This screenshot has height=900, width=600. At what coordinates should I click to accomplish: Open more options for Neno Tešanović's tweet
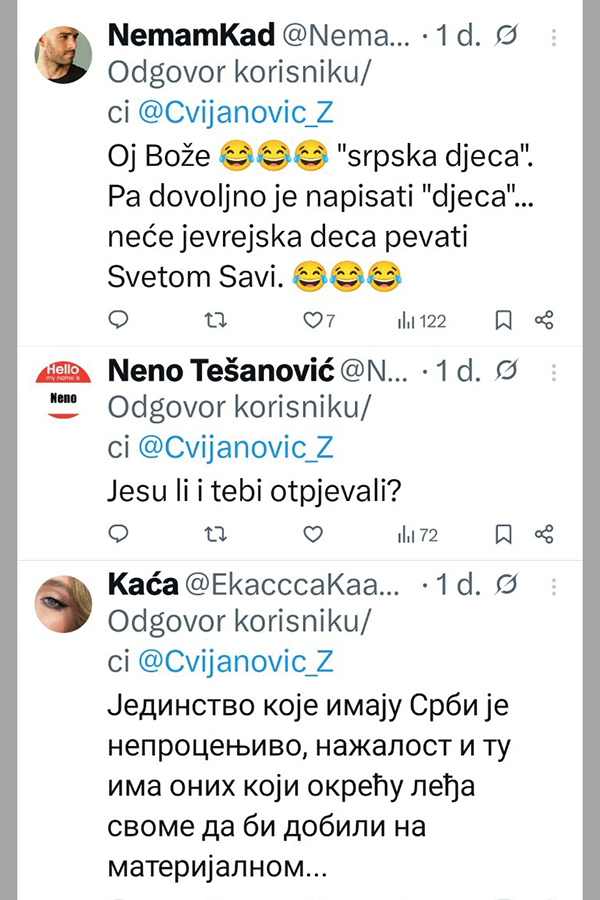(x=555, y=373)
